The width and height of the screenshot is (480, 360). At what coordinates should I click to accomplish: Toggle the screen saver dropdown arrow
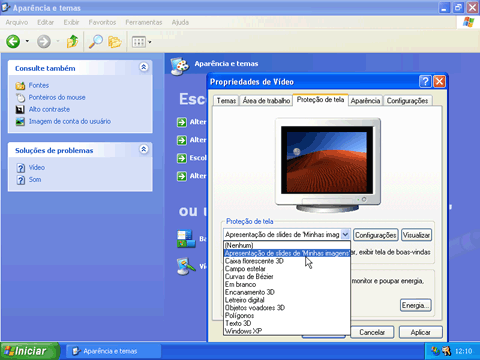(346, 235)
